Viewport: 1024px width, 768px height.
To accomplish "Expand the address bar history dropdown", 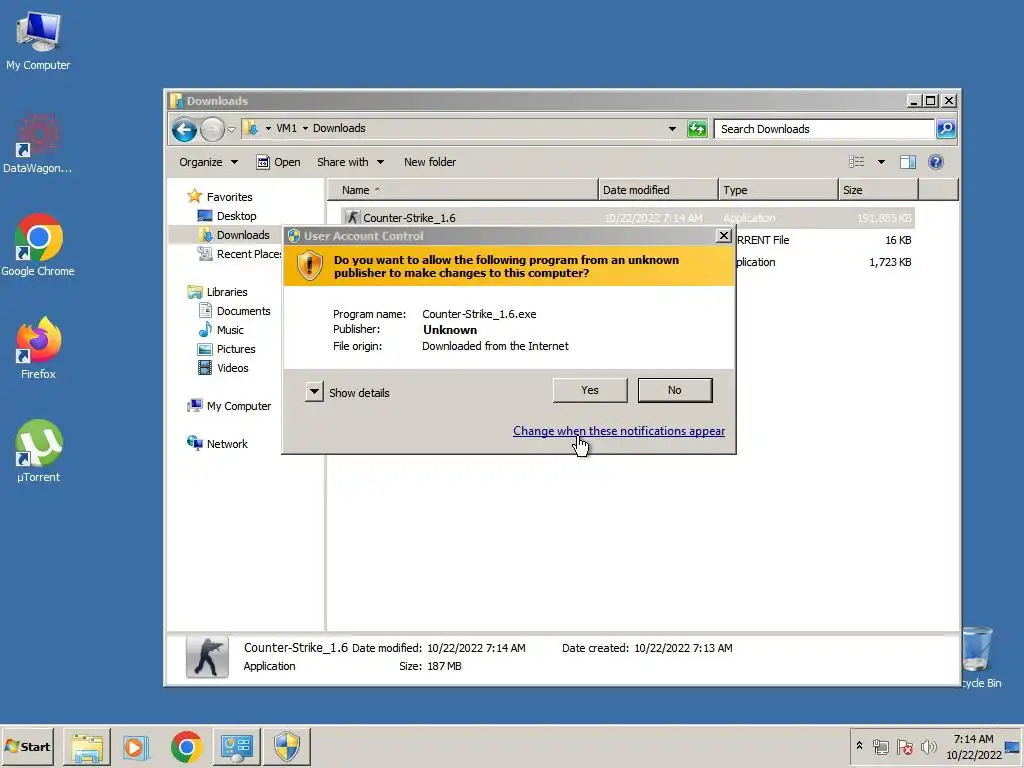I will tap(672, 129).
